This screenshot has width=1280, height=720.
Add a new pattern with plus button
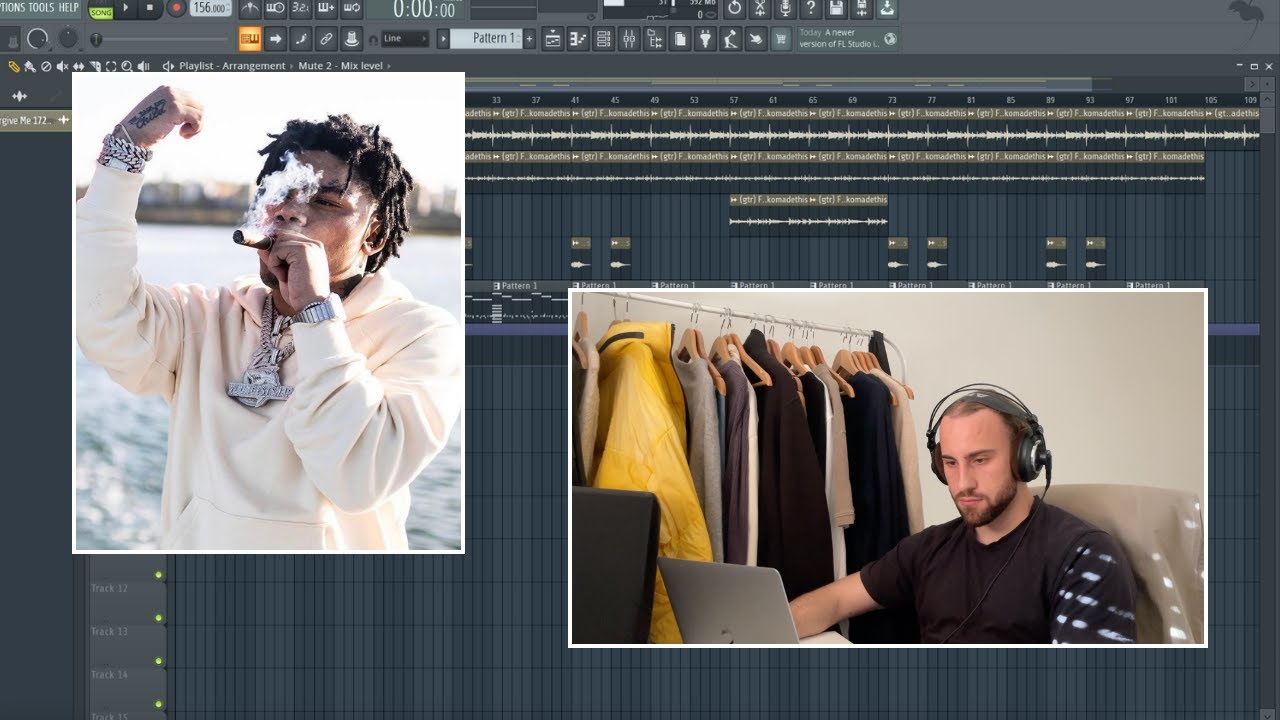click(x=530, y=39)
